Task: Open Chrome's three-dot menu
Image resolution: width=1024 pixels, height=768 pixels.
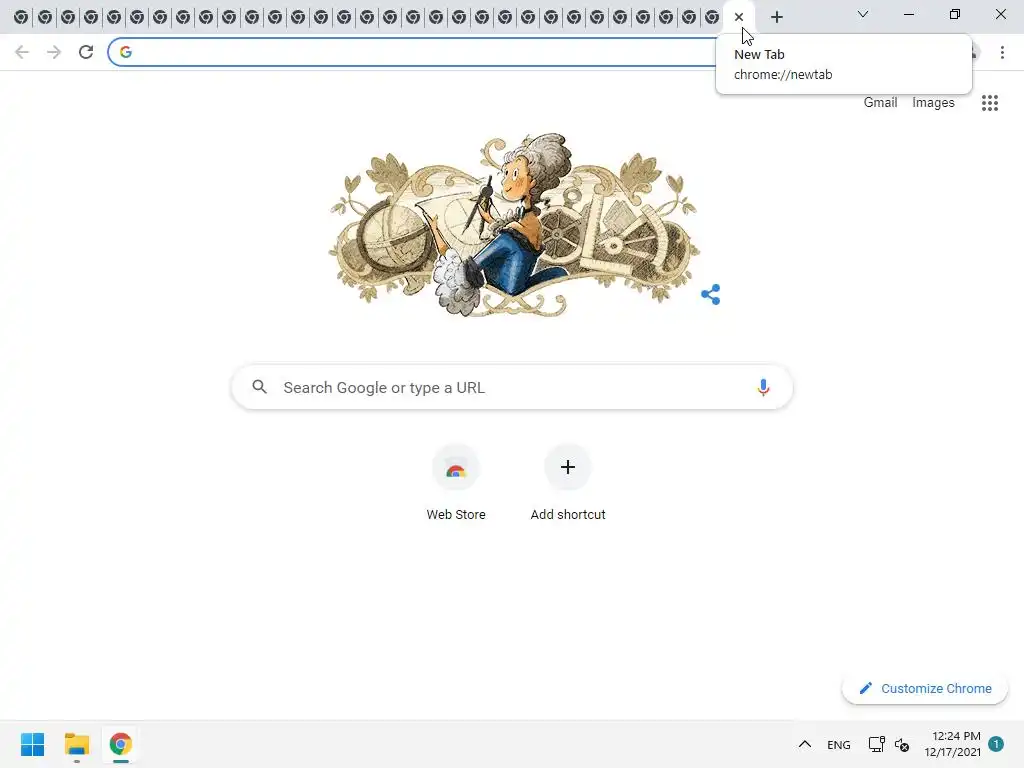Action: tap(1002, 52)
